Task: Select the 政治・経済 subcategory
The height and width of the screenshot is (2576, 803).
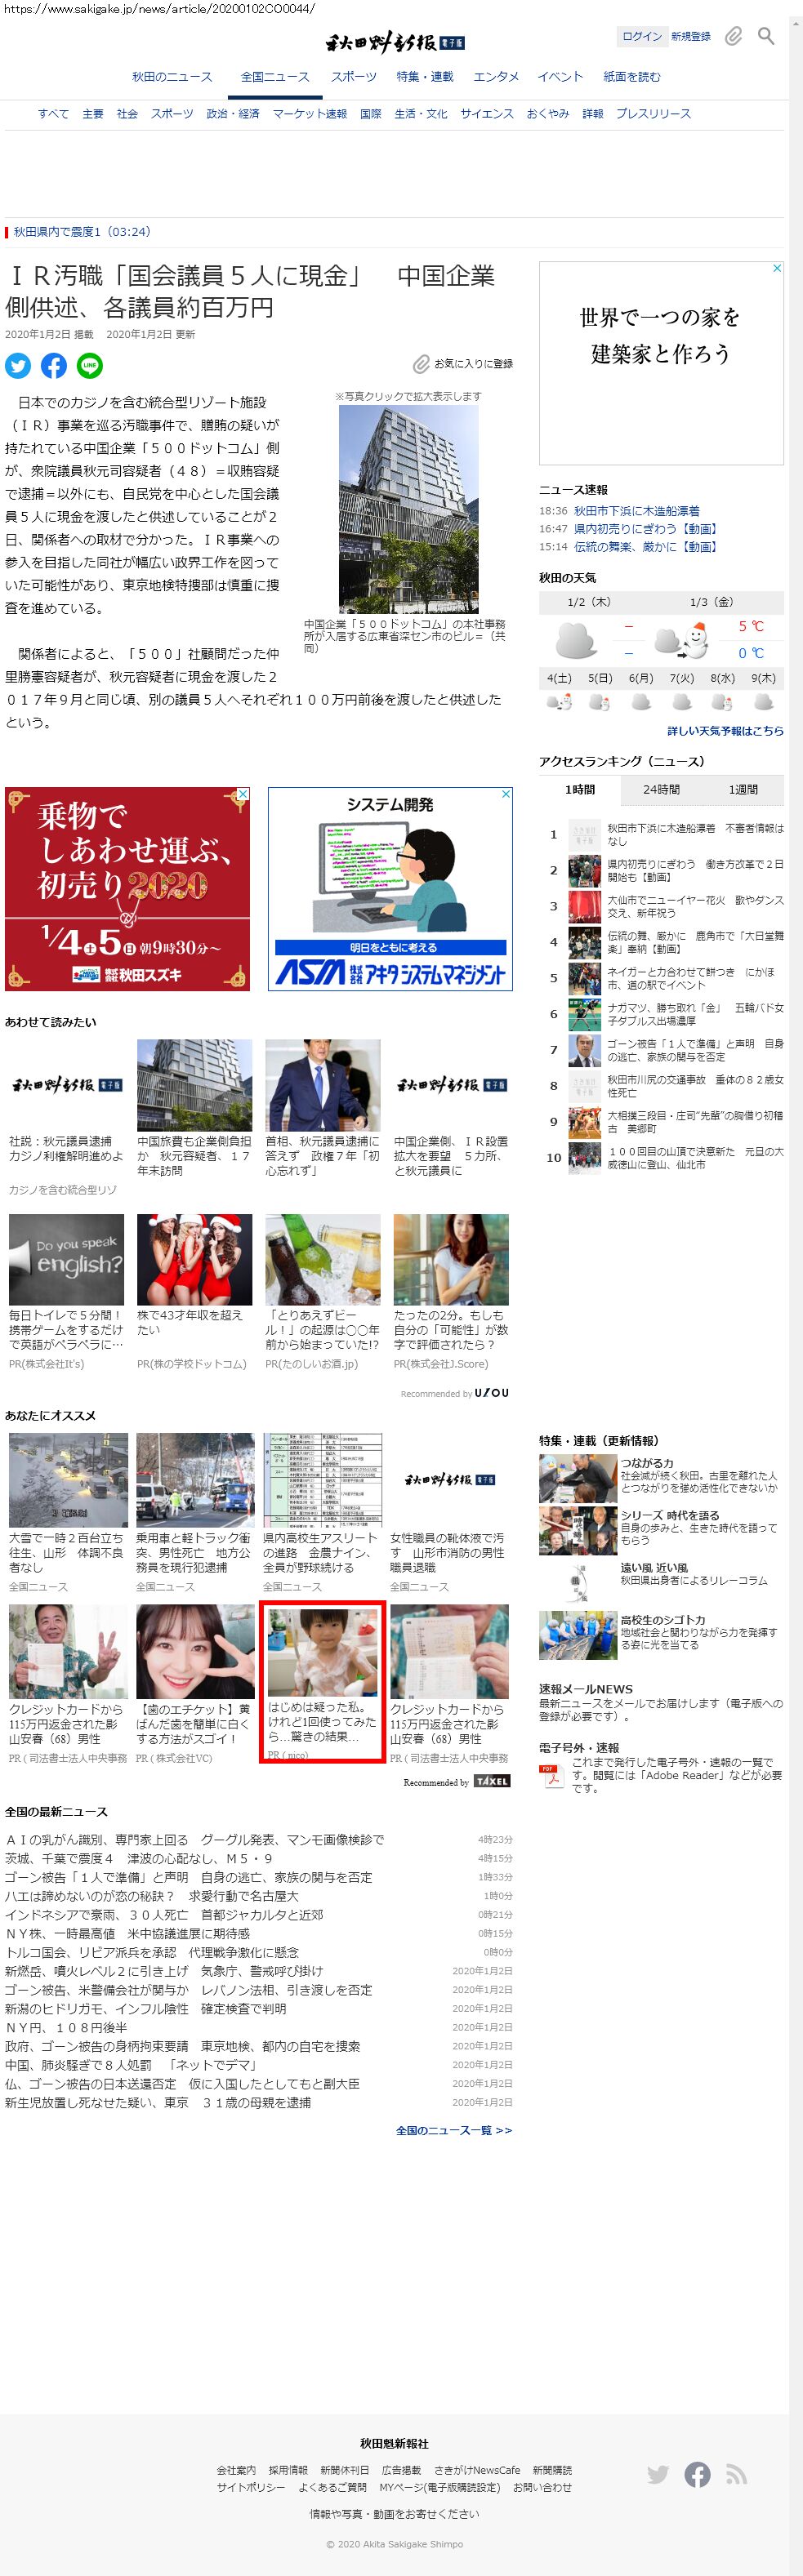Action: 233,114
